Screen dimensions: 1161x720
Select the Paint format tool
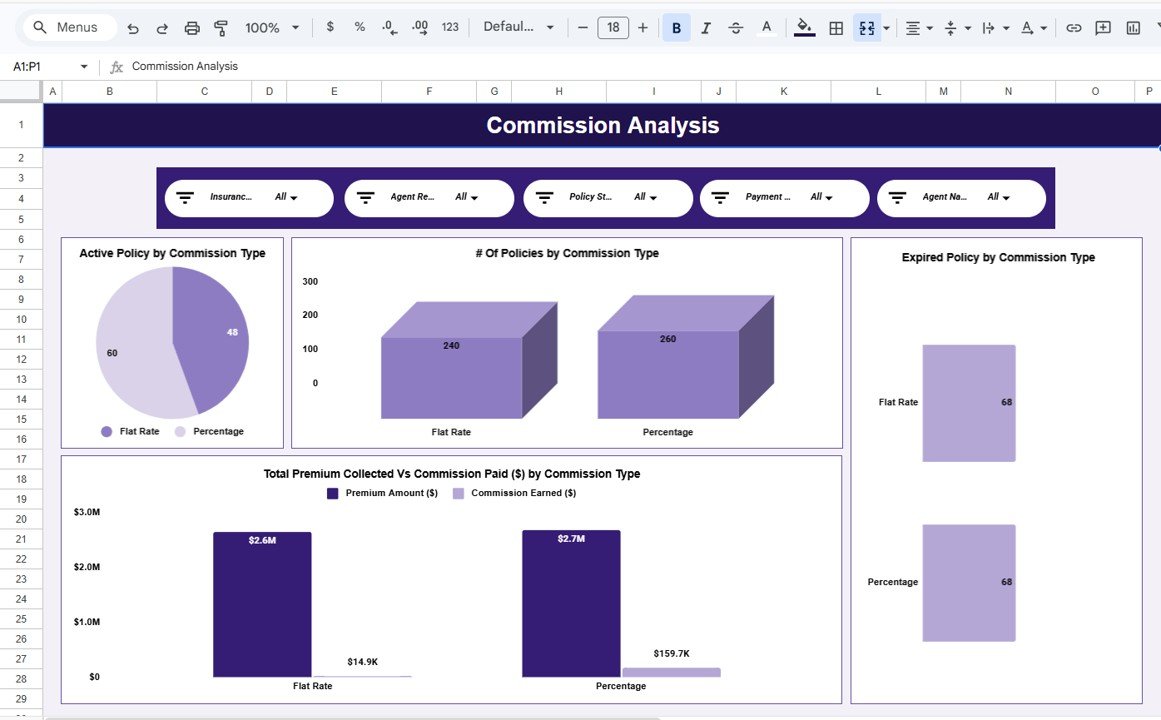[221, 27]
